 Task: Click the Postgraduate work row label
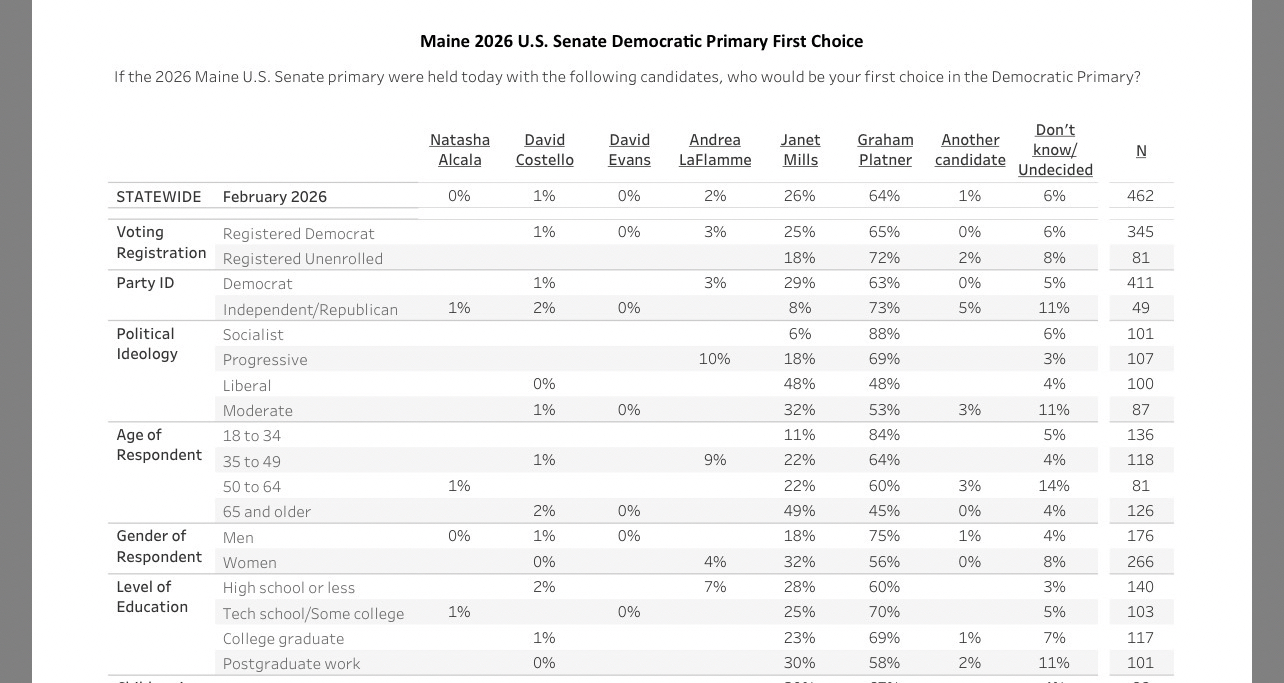point(291,664)
